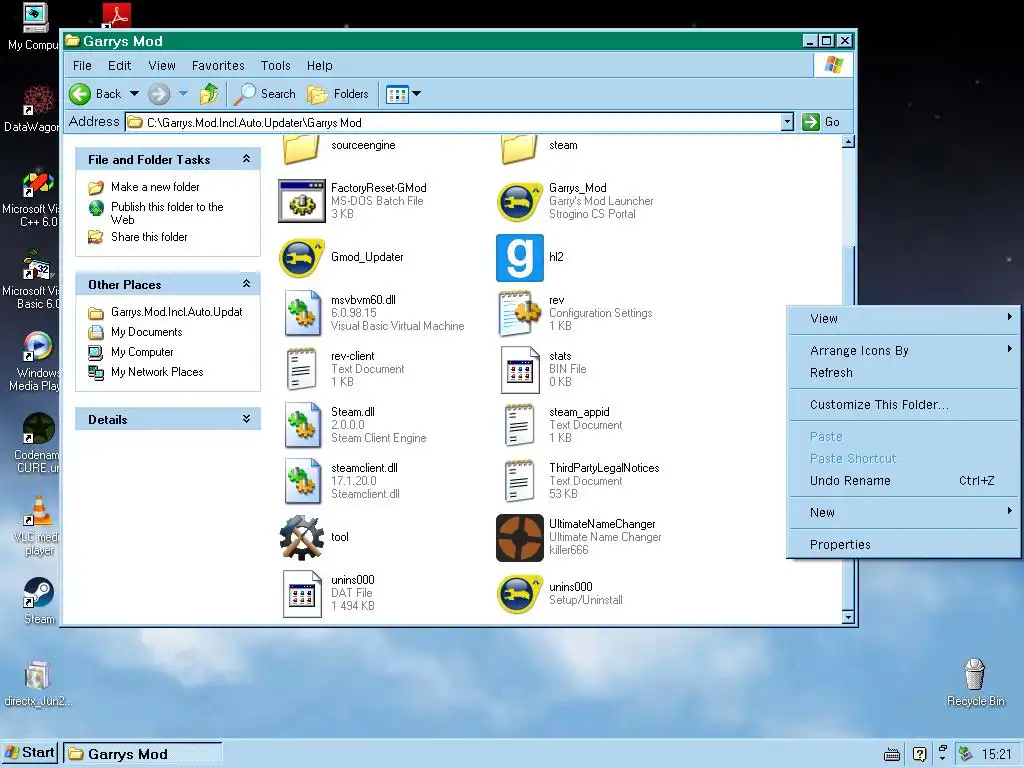Select the unins000 Setup/Uninstall icon
1024x768 pixels.
click(x=519, y=594)
